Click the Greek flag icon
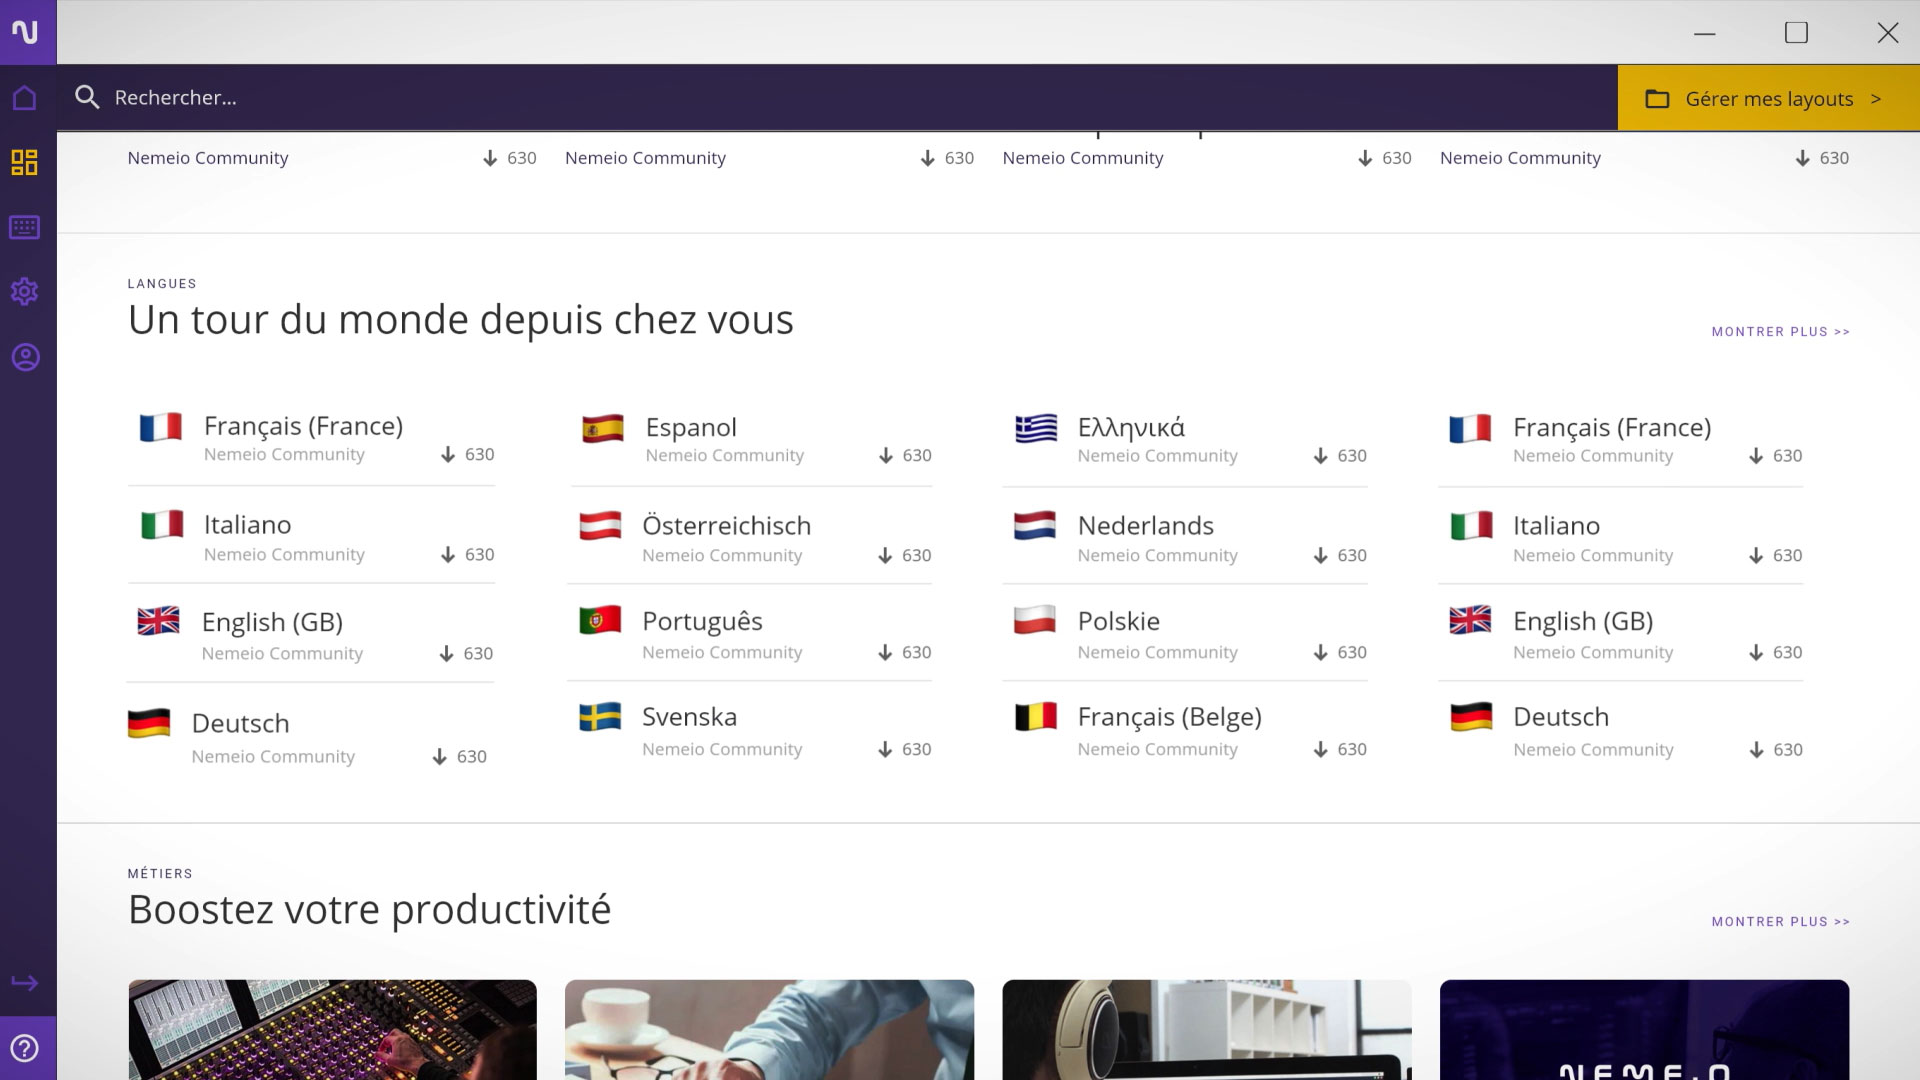This screenshot has height=1080, width=1920. click(1036, 428)
